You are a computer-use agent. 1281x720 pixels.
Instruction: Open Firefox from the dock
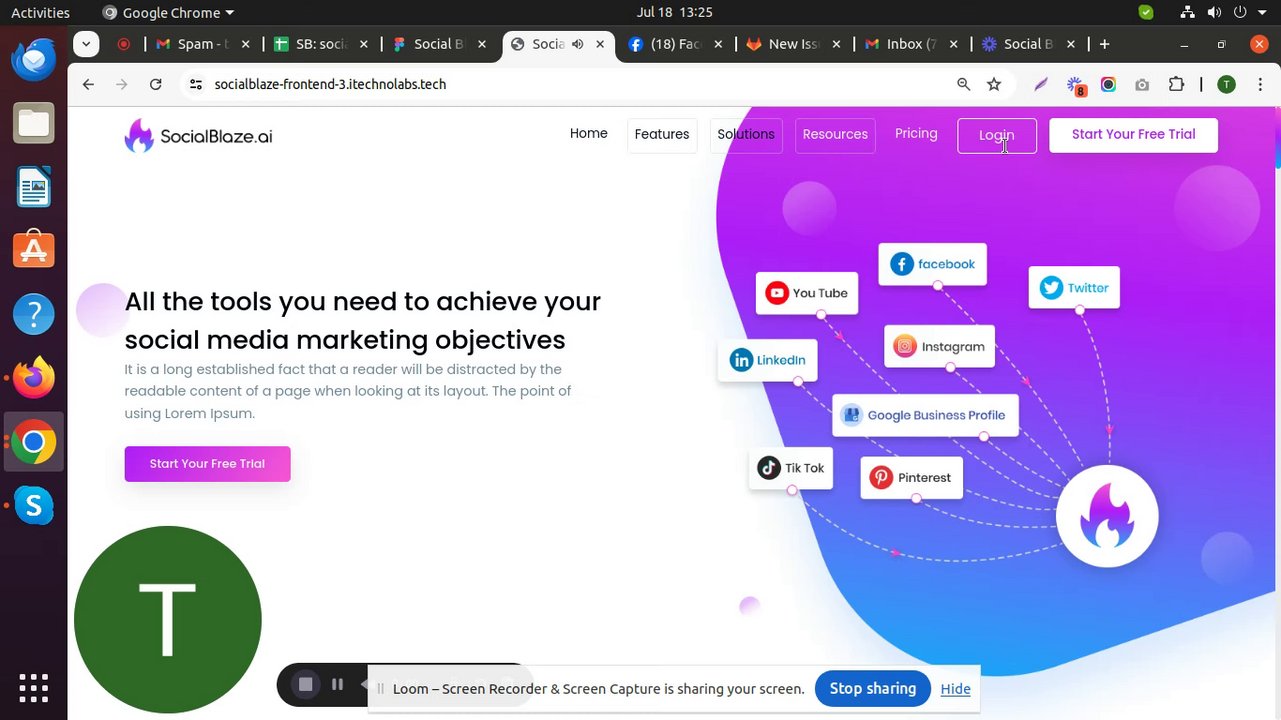33,378
